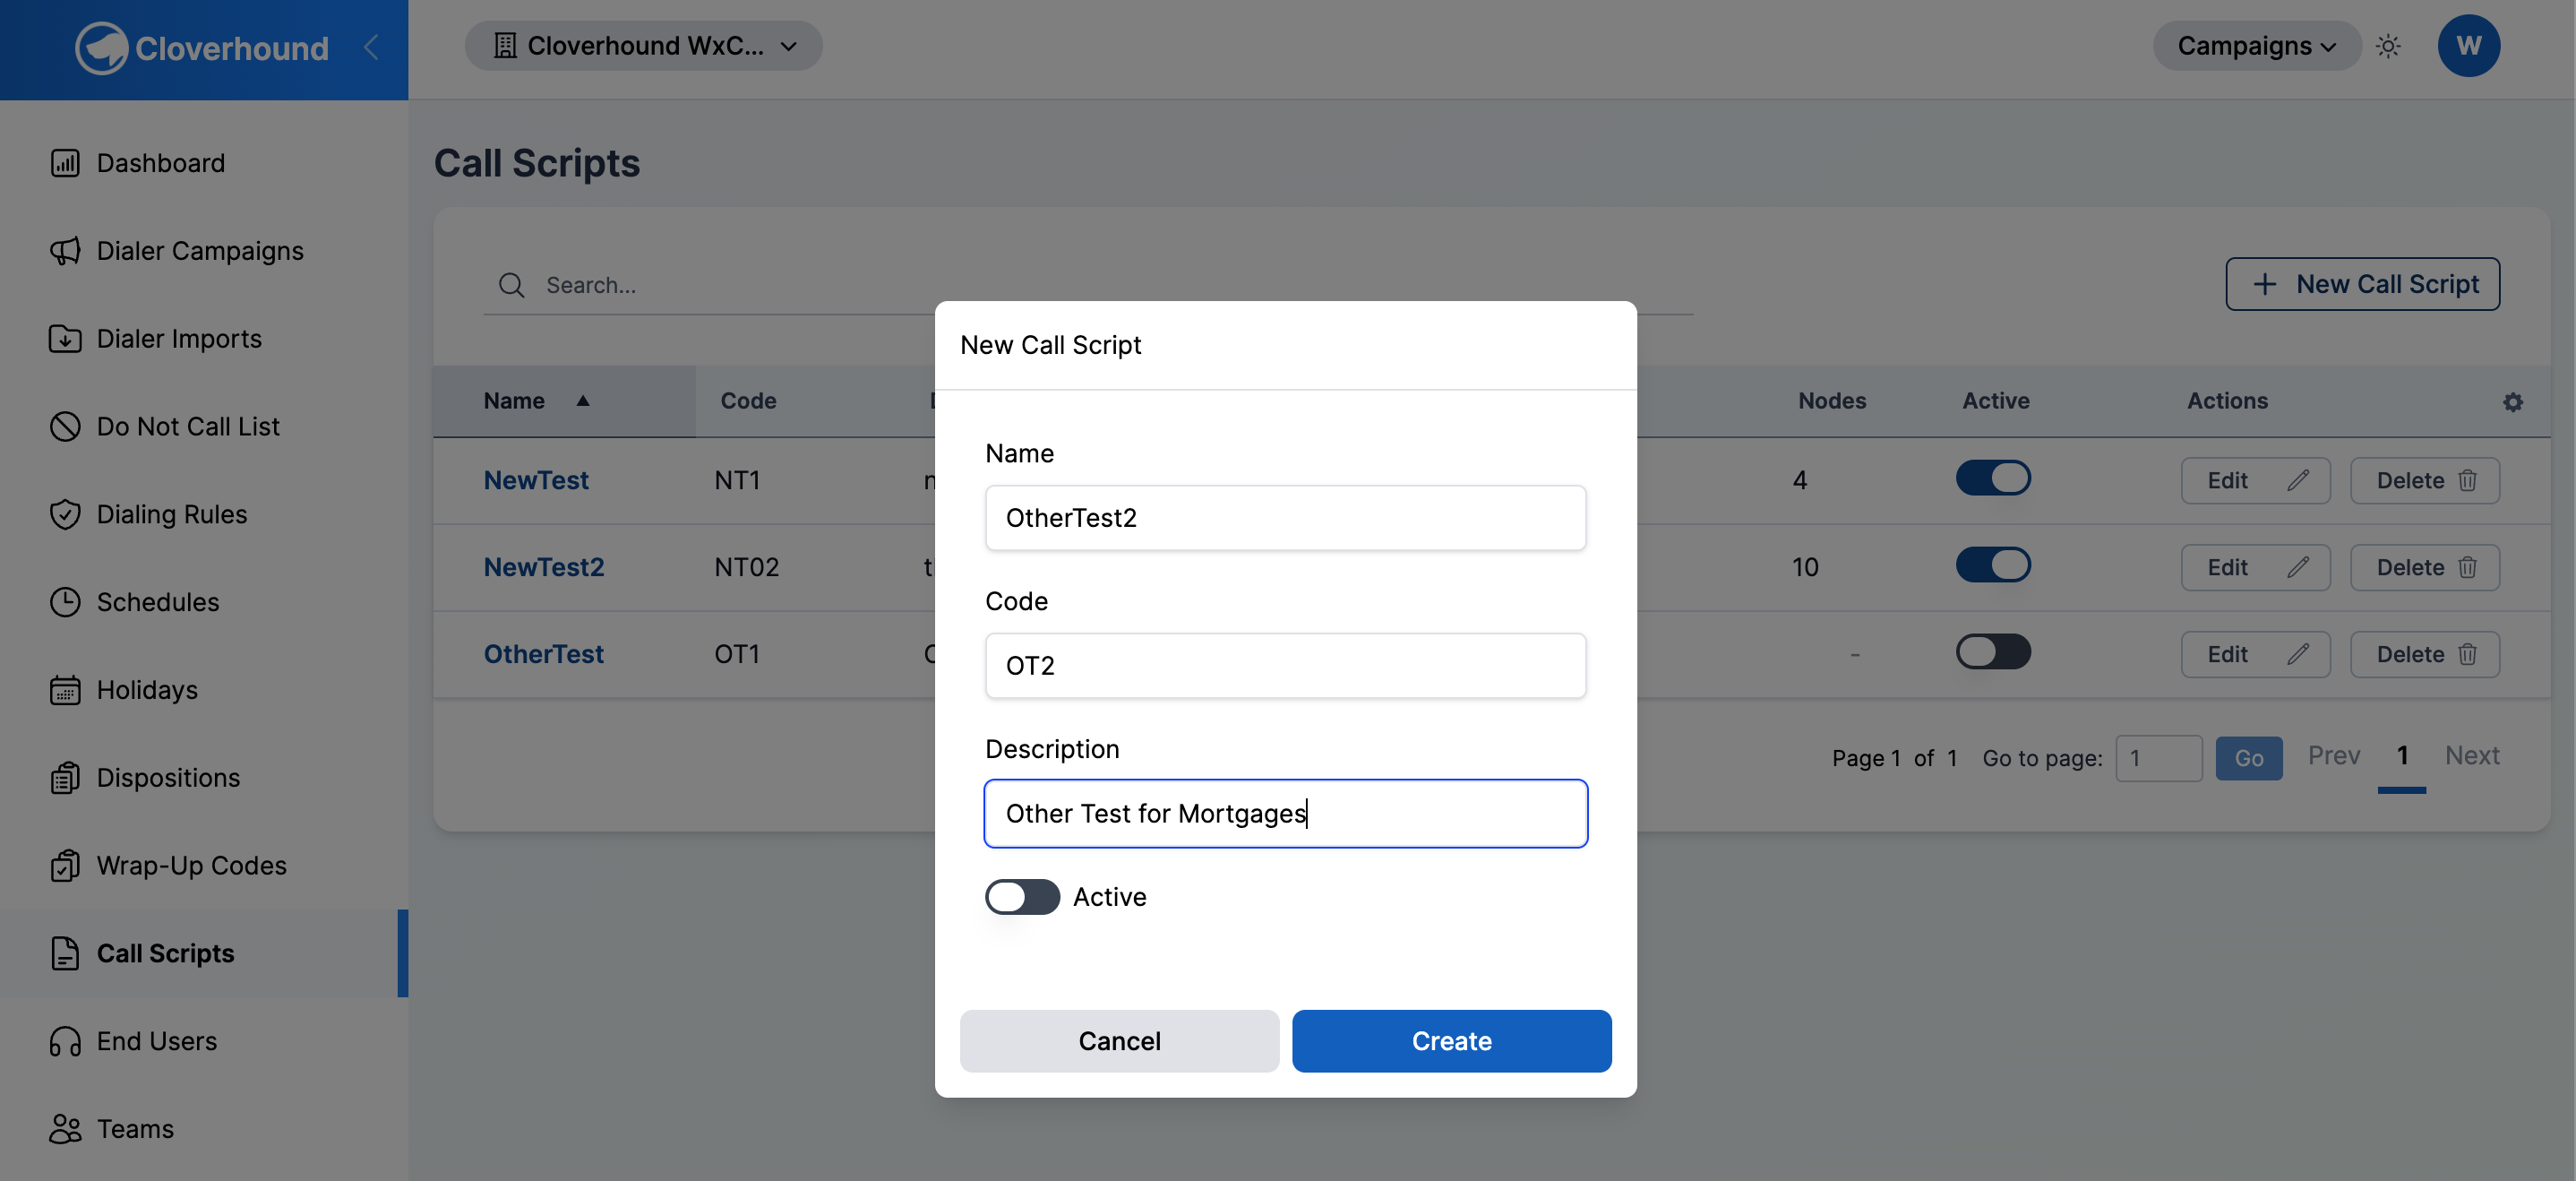
Task: Click the Create button
Action: click(1451, 1041)
